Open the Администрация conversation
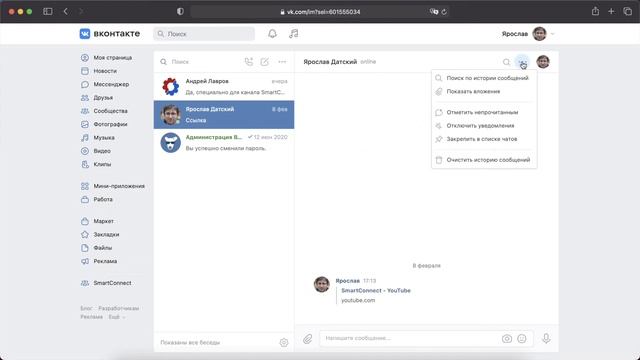The width and height of the screenshot is (640, 360). point(224,143)
